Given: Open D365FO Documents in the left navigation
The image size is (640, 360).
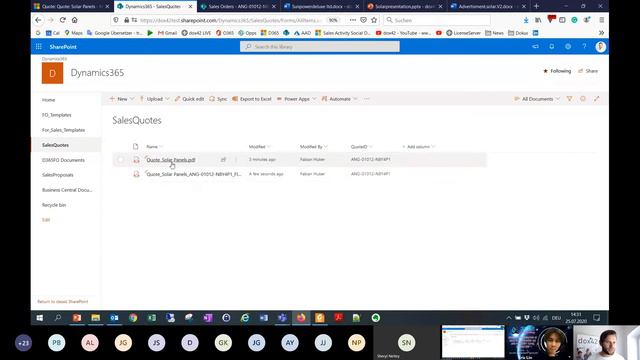Looking at the screenshot, I should [x=63, y=160].
